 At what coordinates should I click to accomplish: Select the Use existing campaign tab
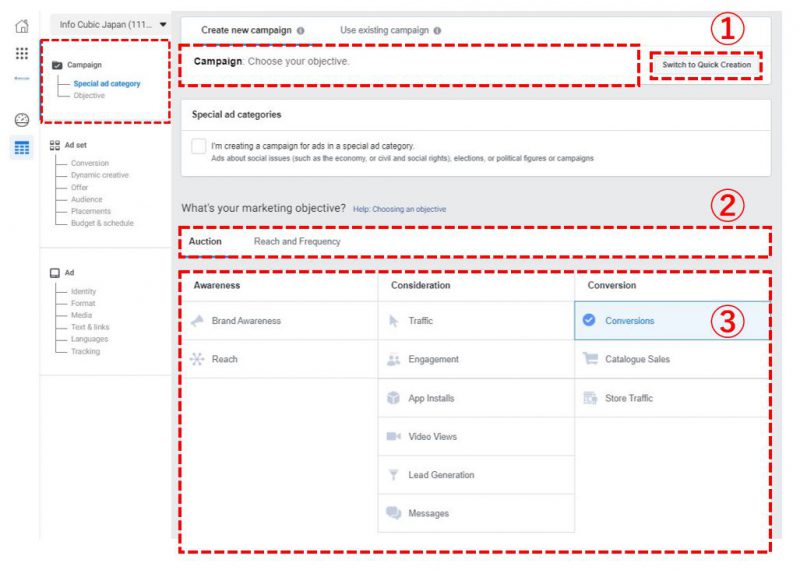click(x=384, y=30)
